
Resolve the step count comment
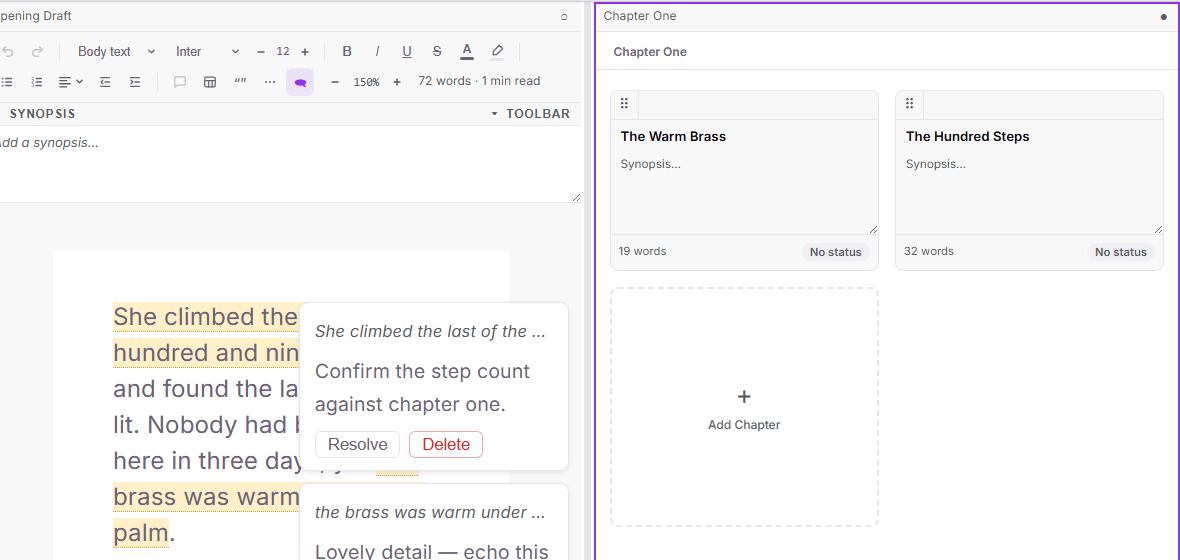click(357, 445)
